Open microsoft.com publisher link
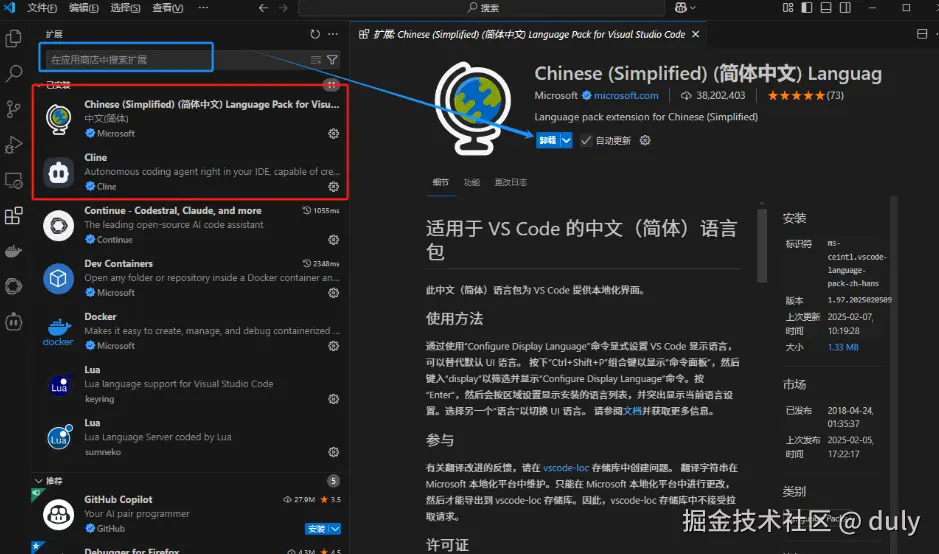 coord(626,95)
